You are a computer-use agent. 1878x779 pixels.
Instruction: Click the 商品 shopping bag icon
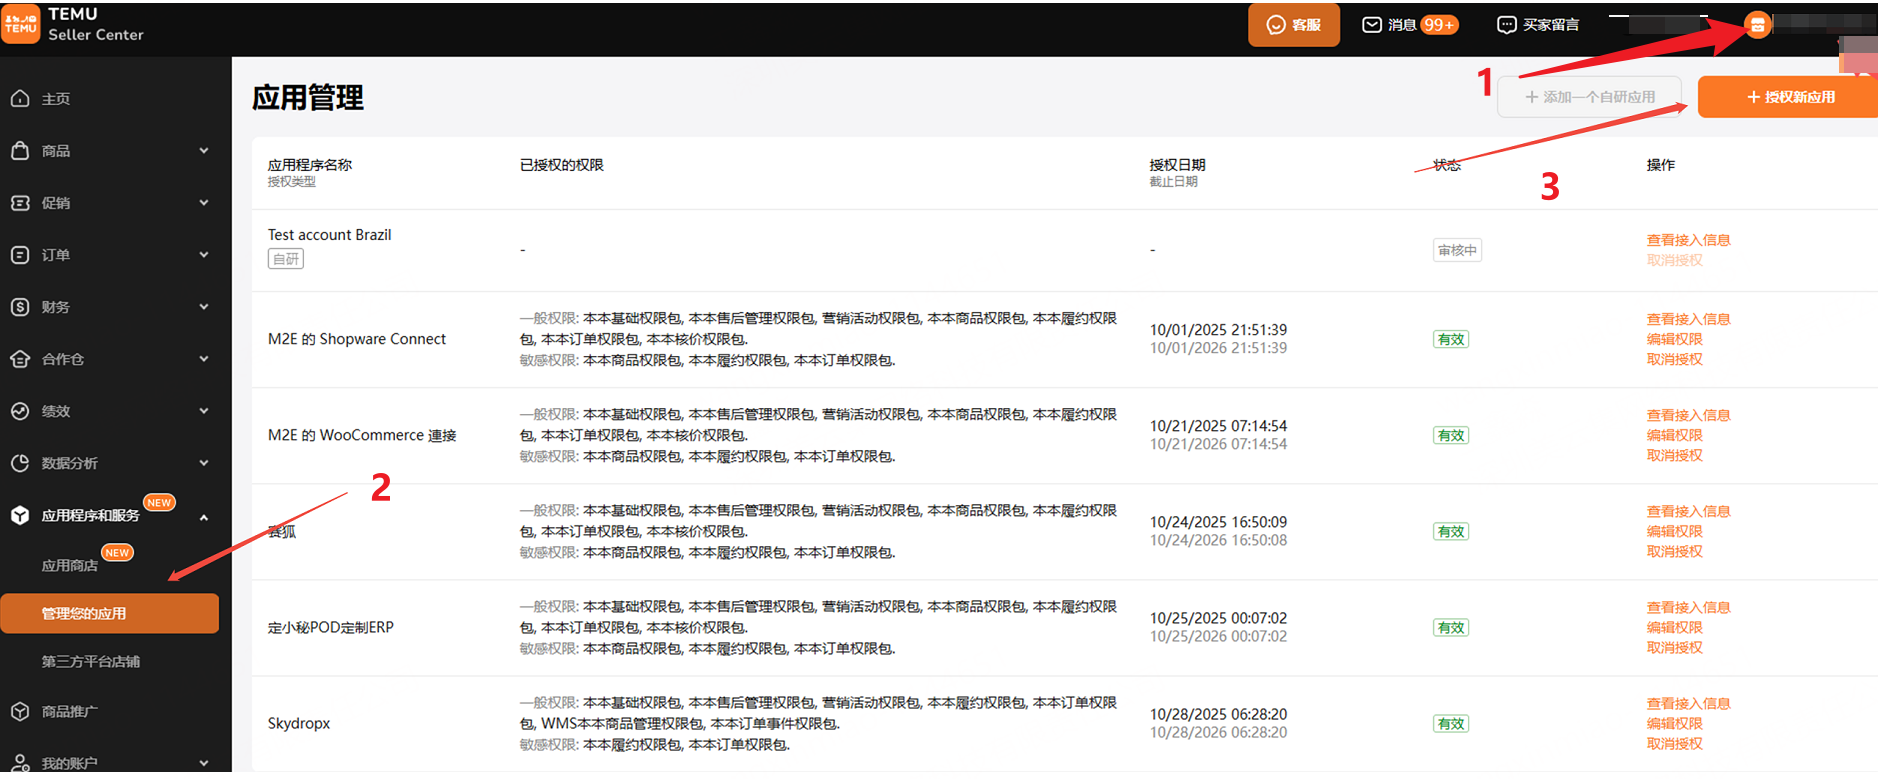[20, 151]
